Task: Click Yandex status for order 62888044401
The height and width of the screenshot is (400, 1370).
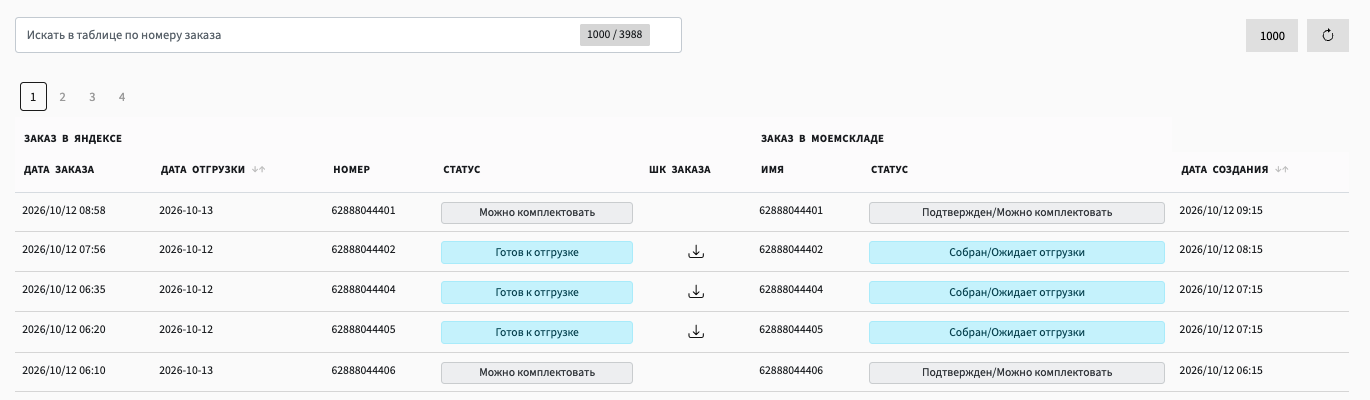Action: point(537,212)
